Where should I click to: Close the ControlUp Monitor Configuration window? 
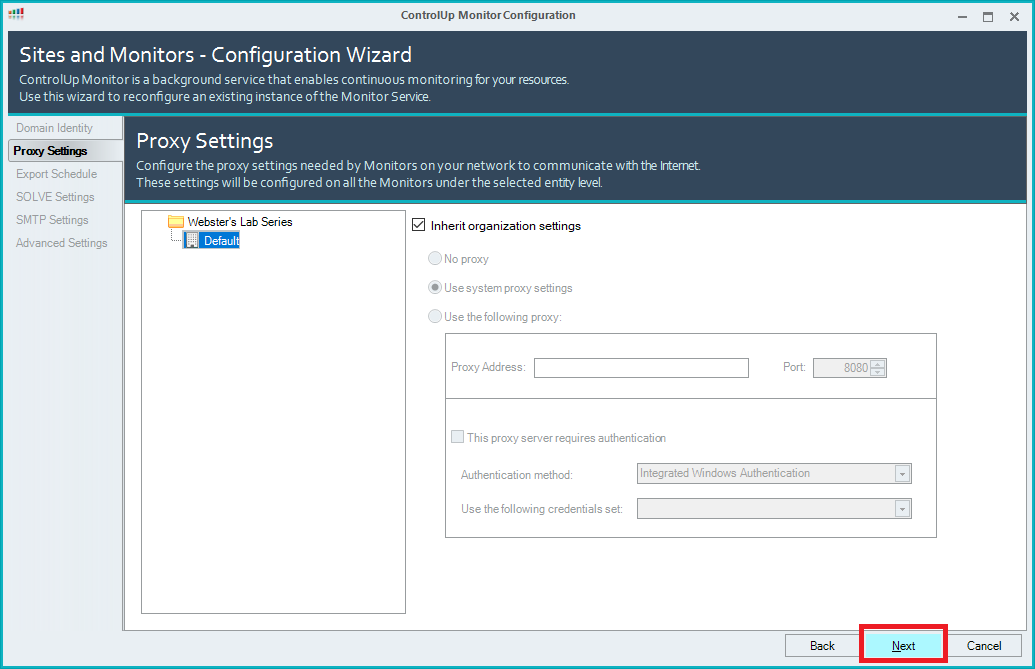[x=1013, y=16]
